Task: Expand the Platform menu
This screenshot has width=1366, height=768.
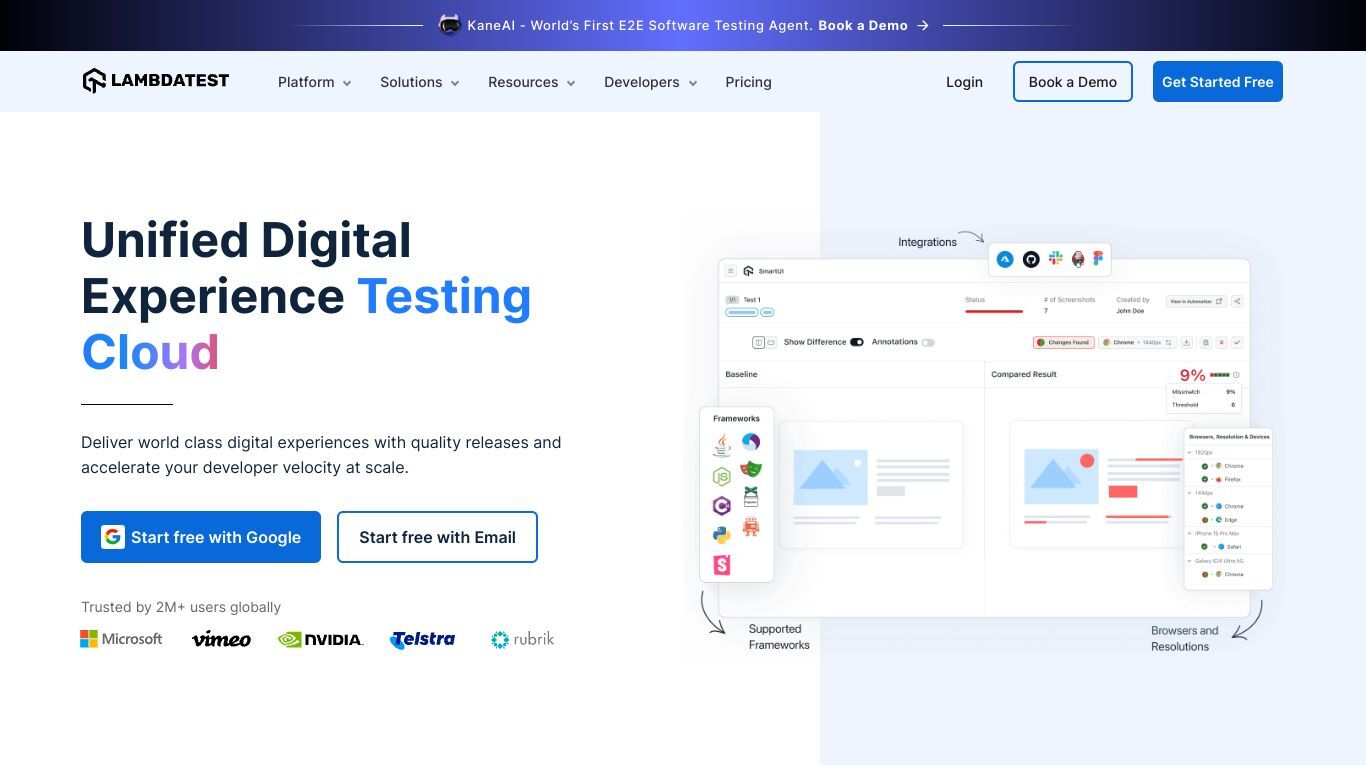Action: pyautogui.click(x=315, y=82)
